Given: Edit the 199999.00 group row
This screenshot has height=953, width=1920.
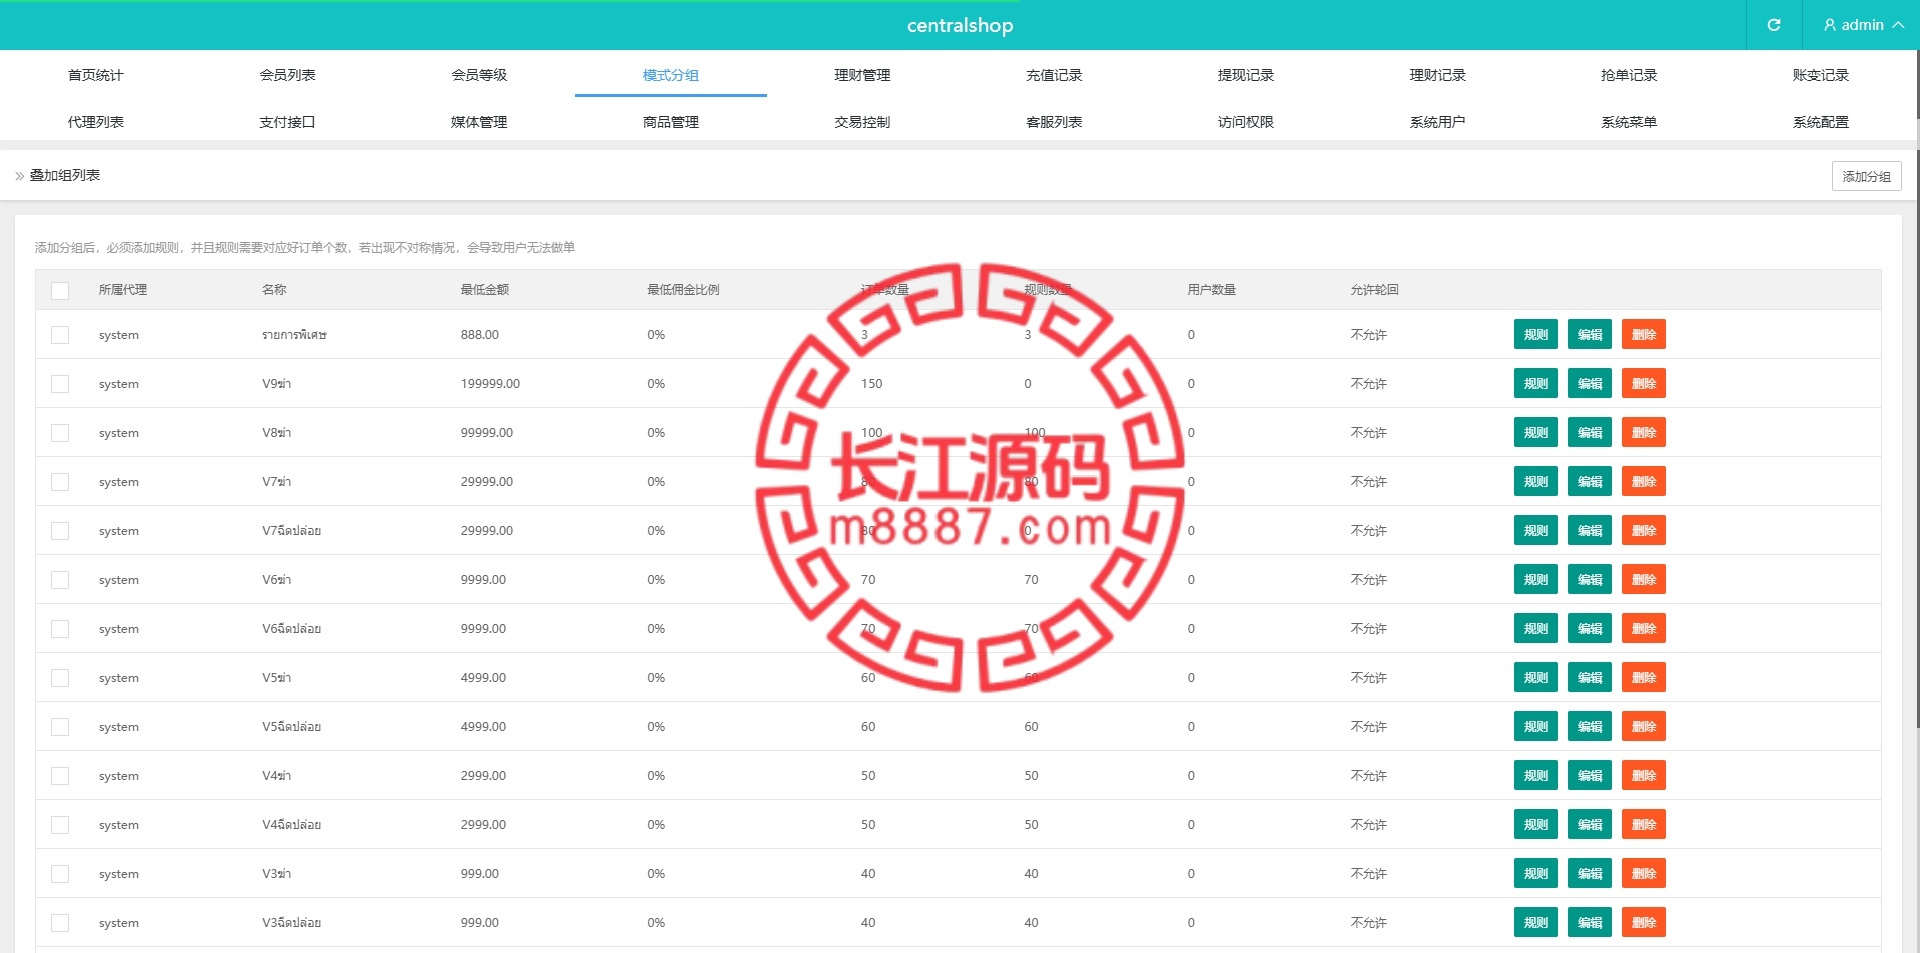Looking at the screenshot, I should coord(1590,384).
